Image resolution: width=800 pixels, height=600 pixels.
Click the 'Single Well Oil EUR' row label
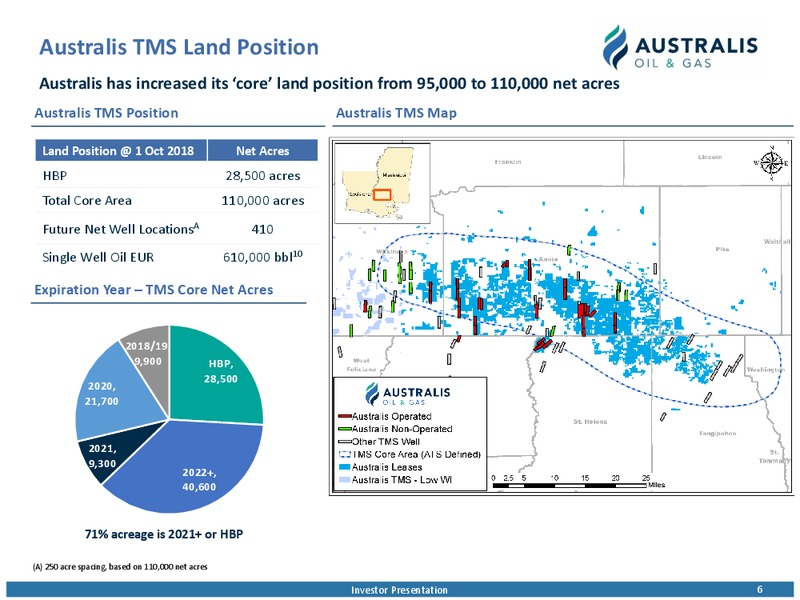(98, 257)
